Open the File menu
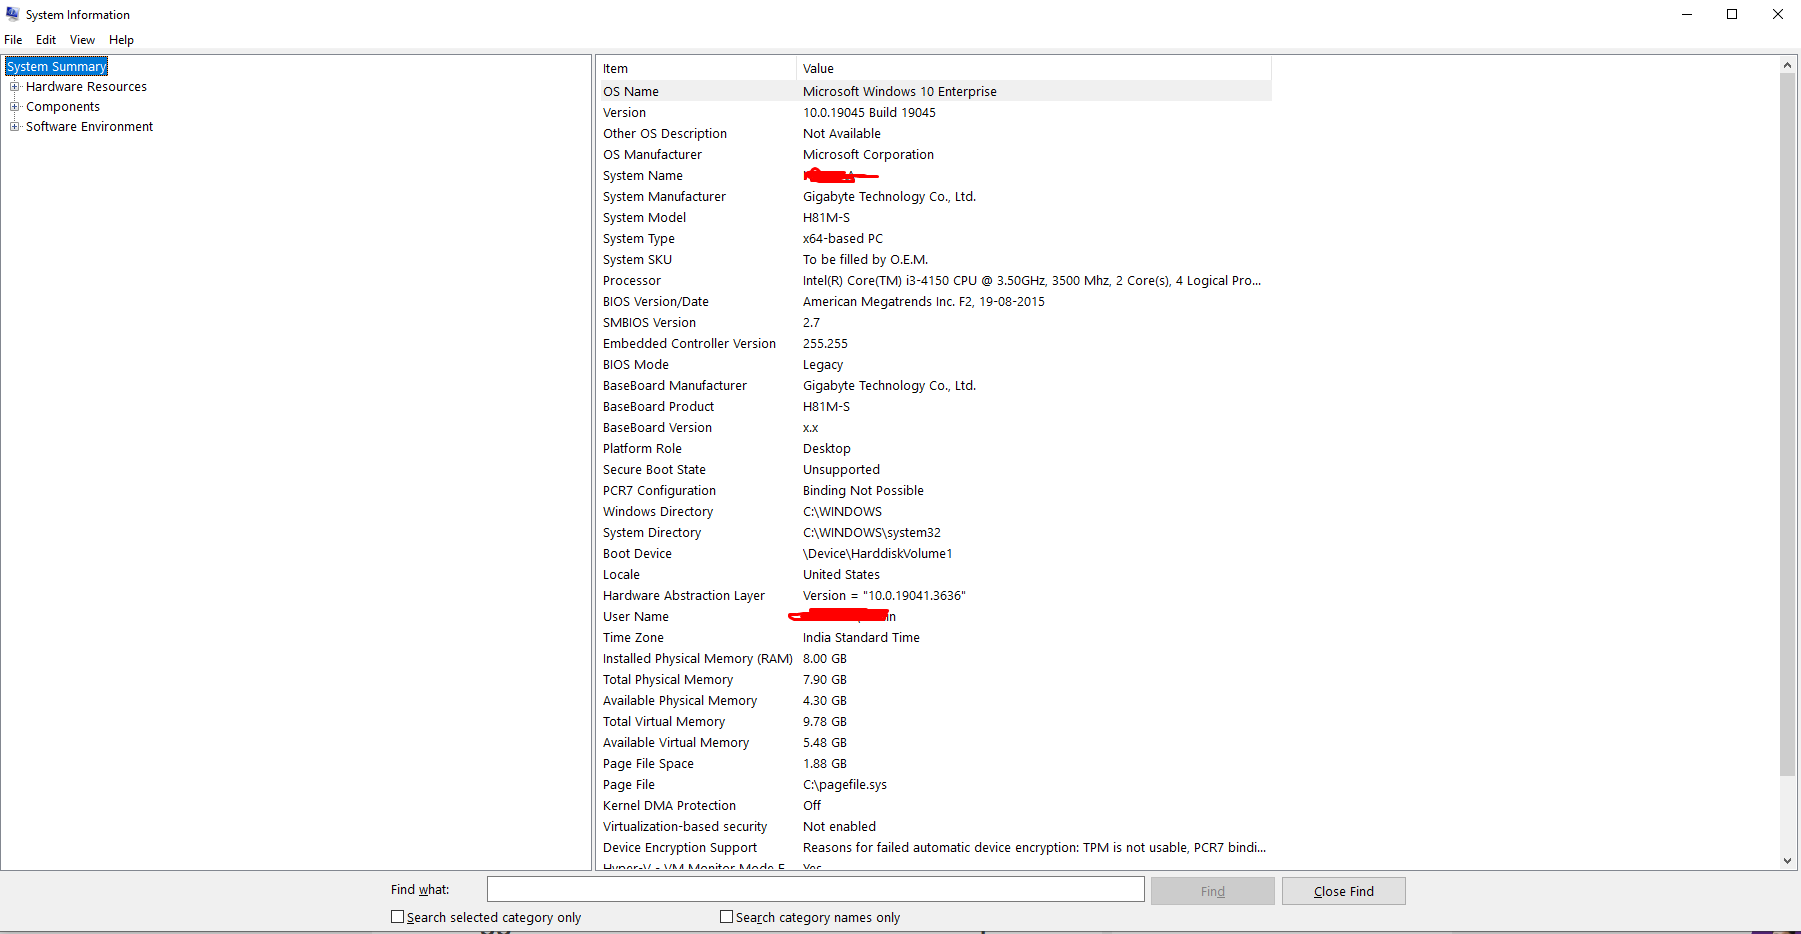1801x934 pixels. point(13,40)
